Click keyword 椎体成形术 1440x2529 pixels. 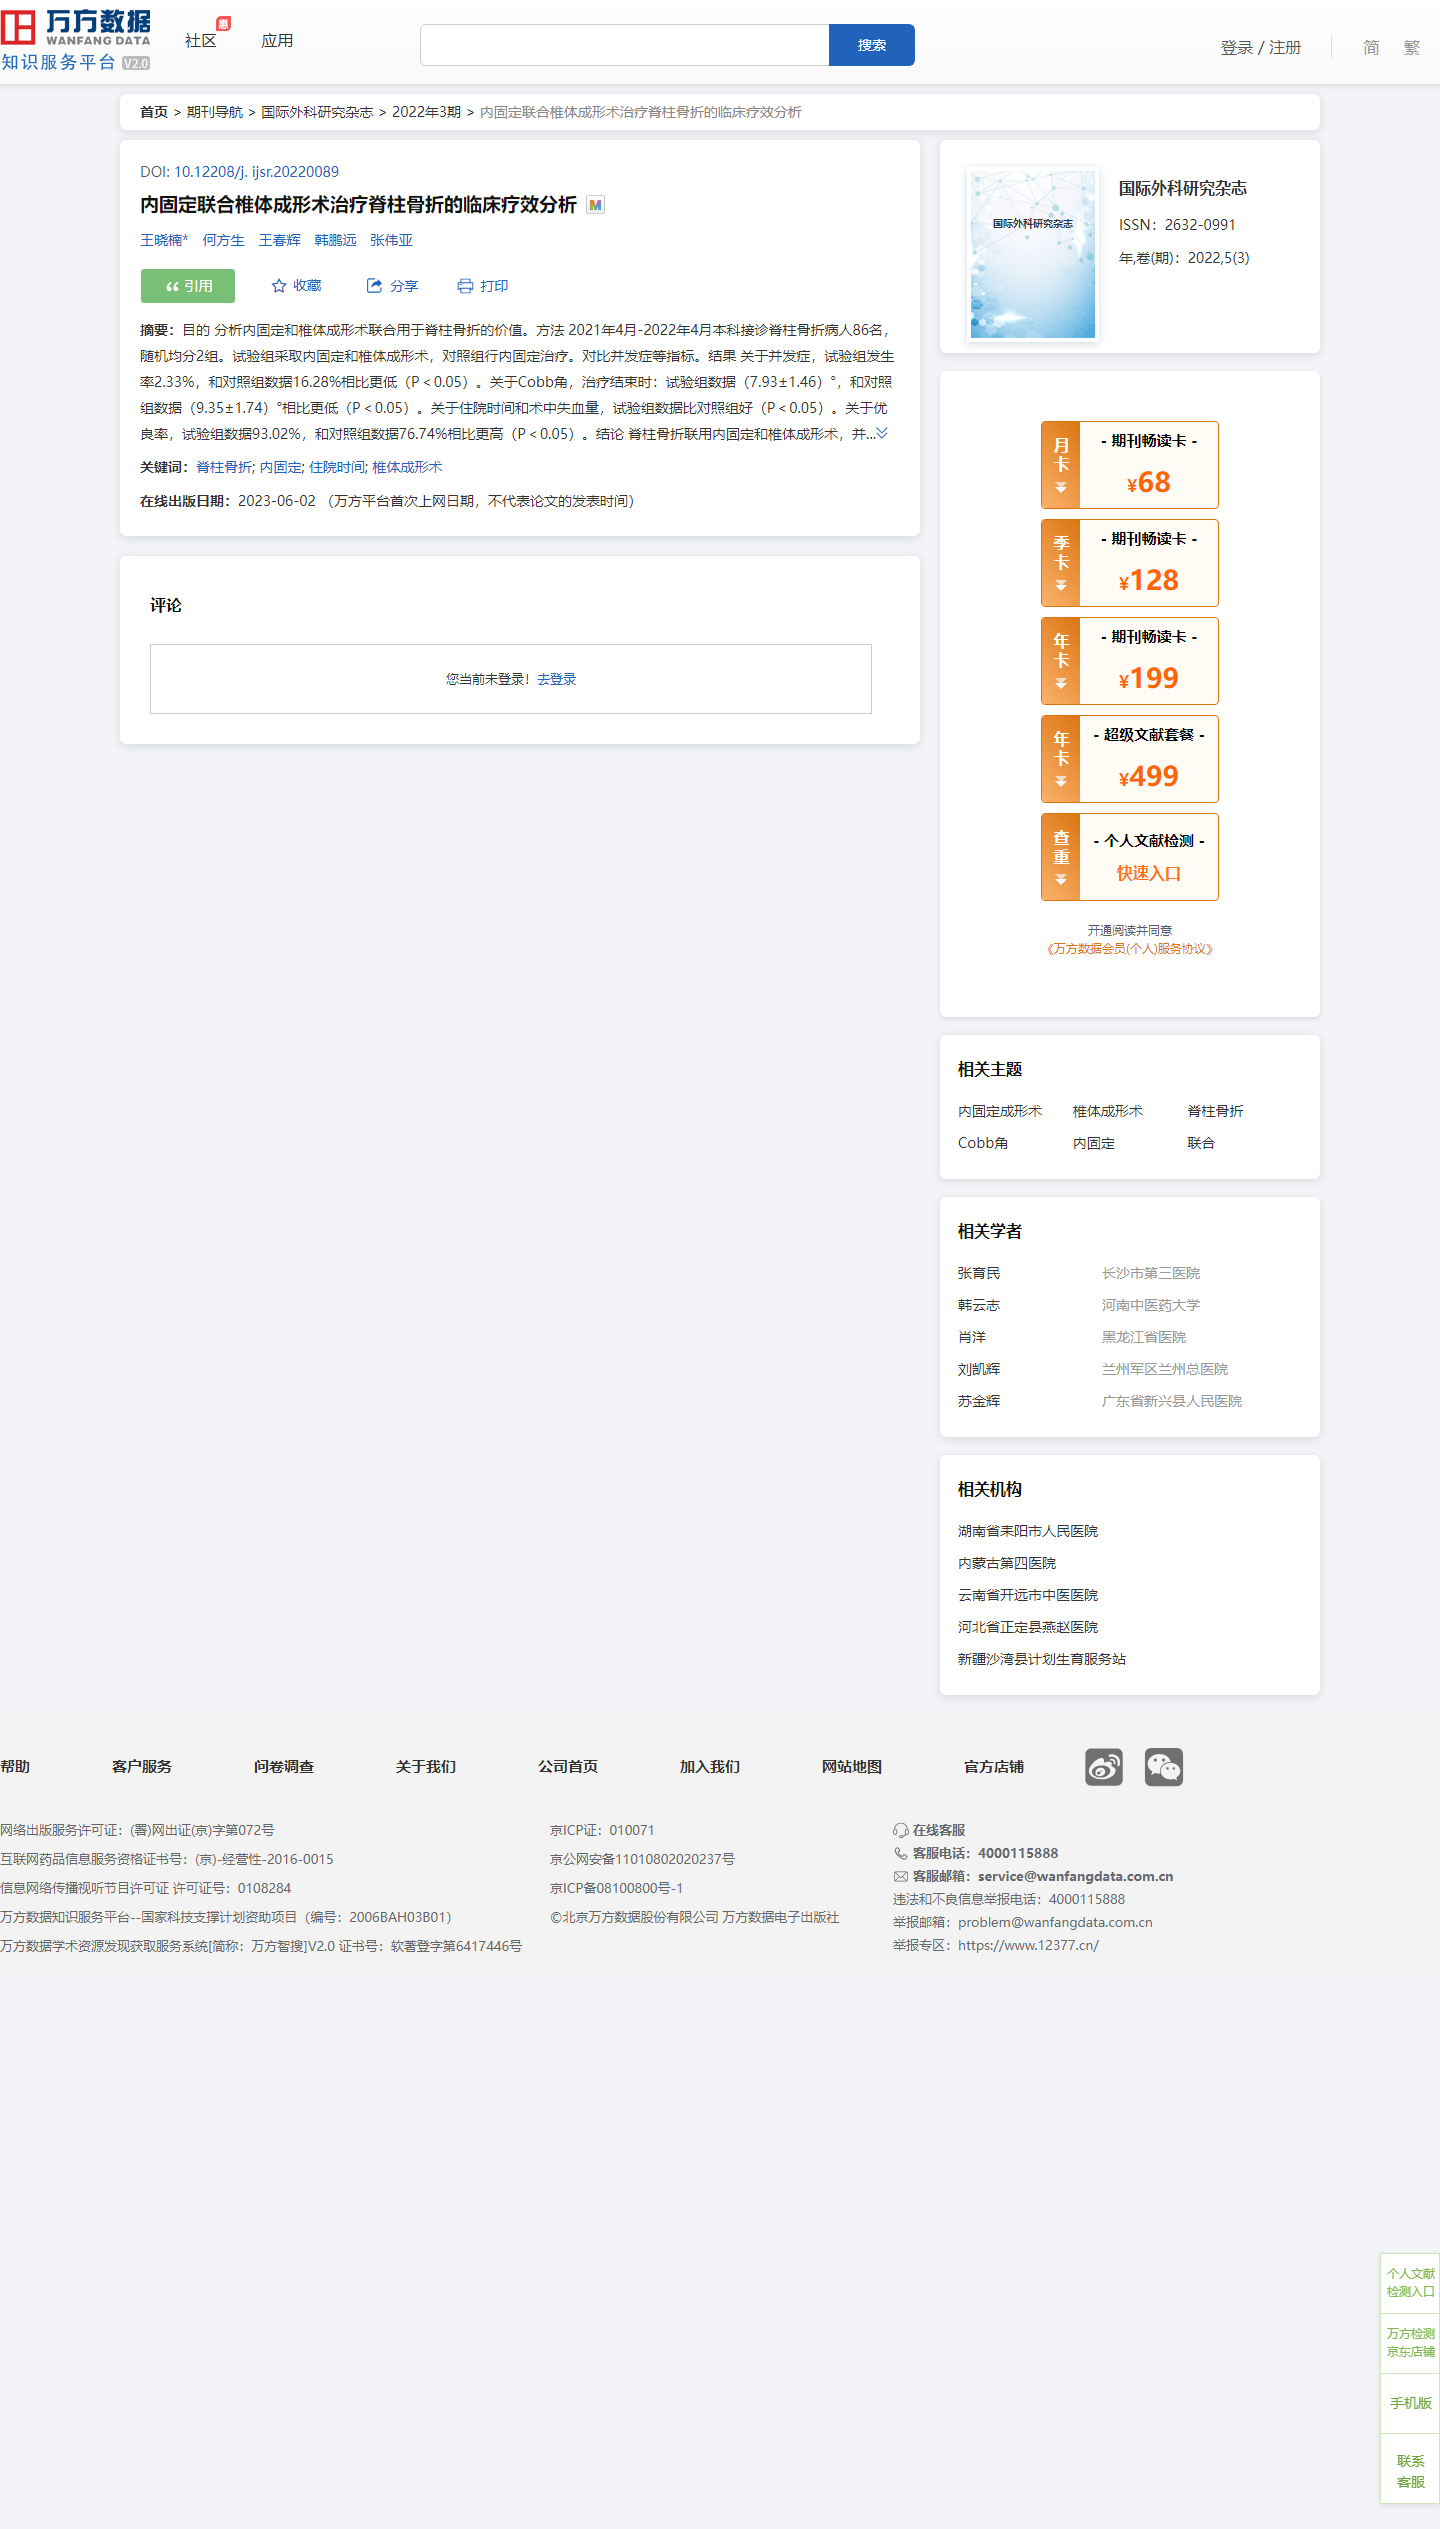pos(407,467)
